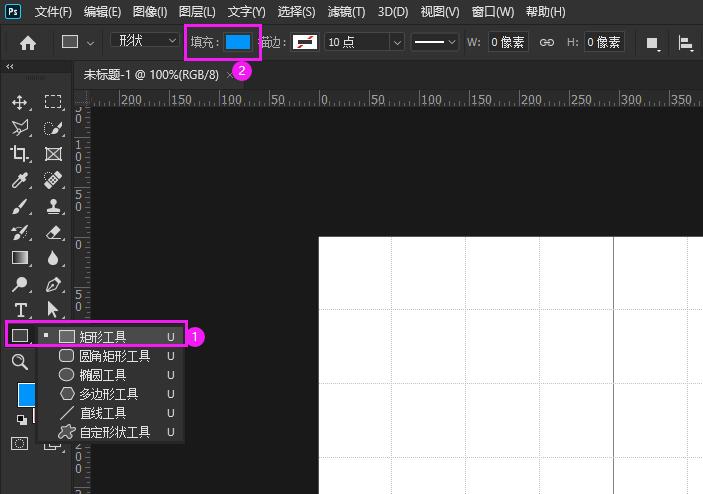Select the Quick Selection tool
Image resolution: width=703 pixels, height=494 pixels.
(x=53, y=128)
